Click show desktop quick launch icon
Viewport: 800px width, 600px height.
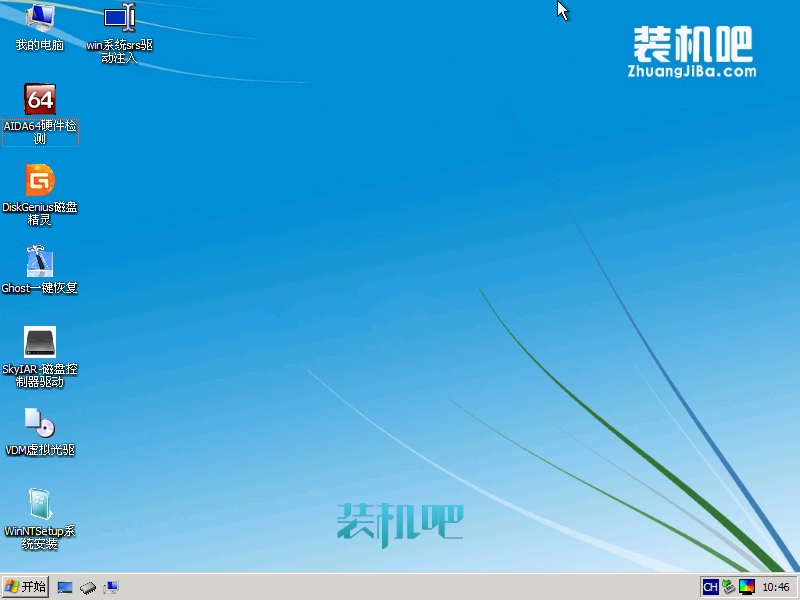click(x=65, y=587)
